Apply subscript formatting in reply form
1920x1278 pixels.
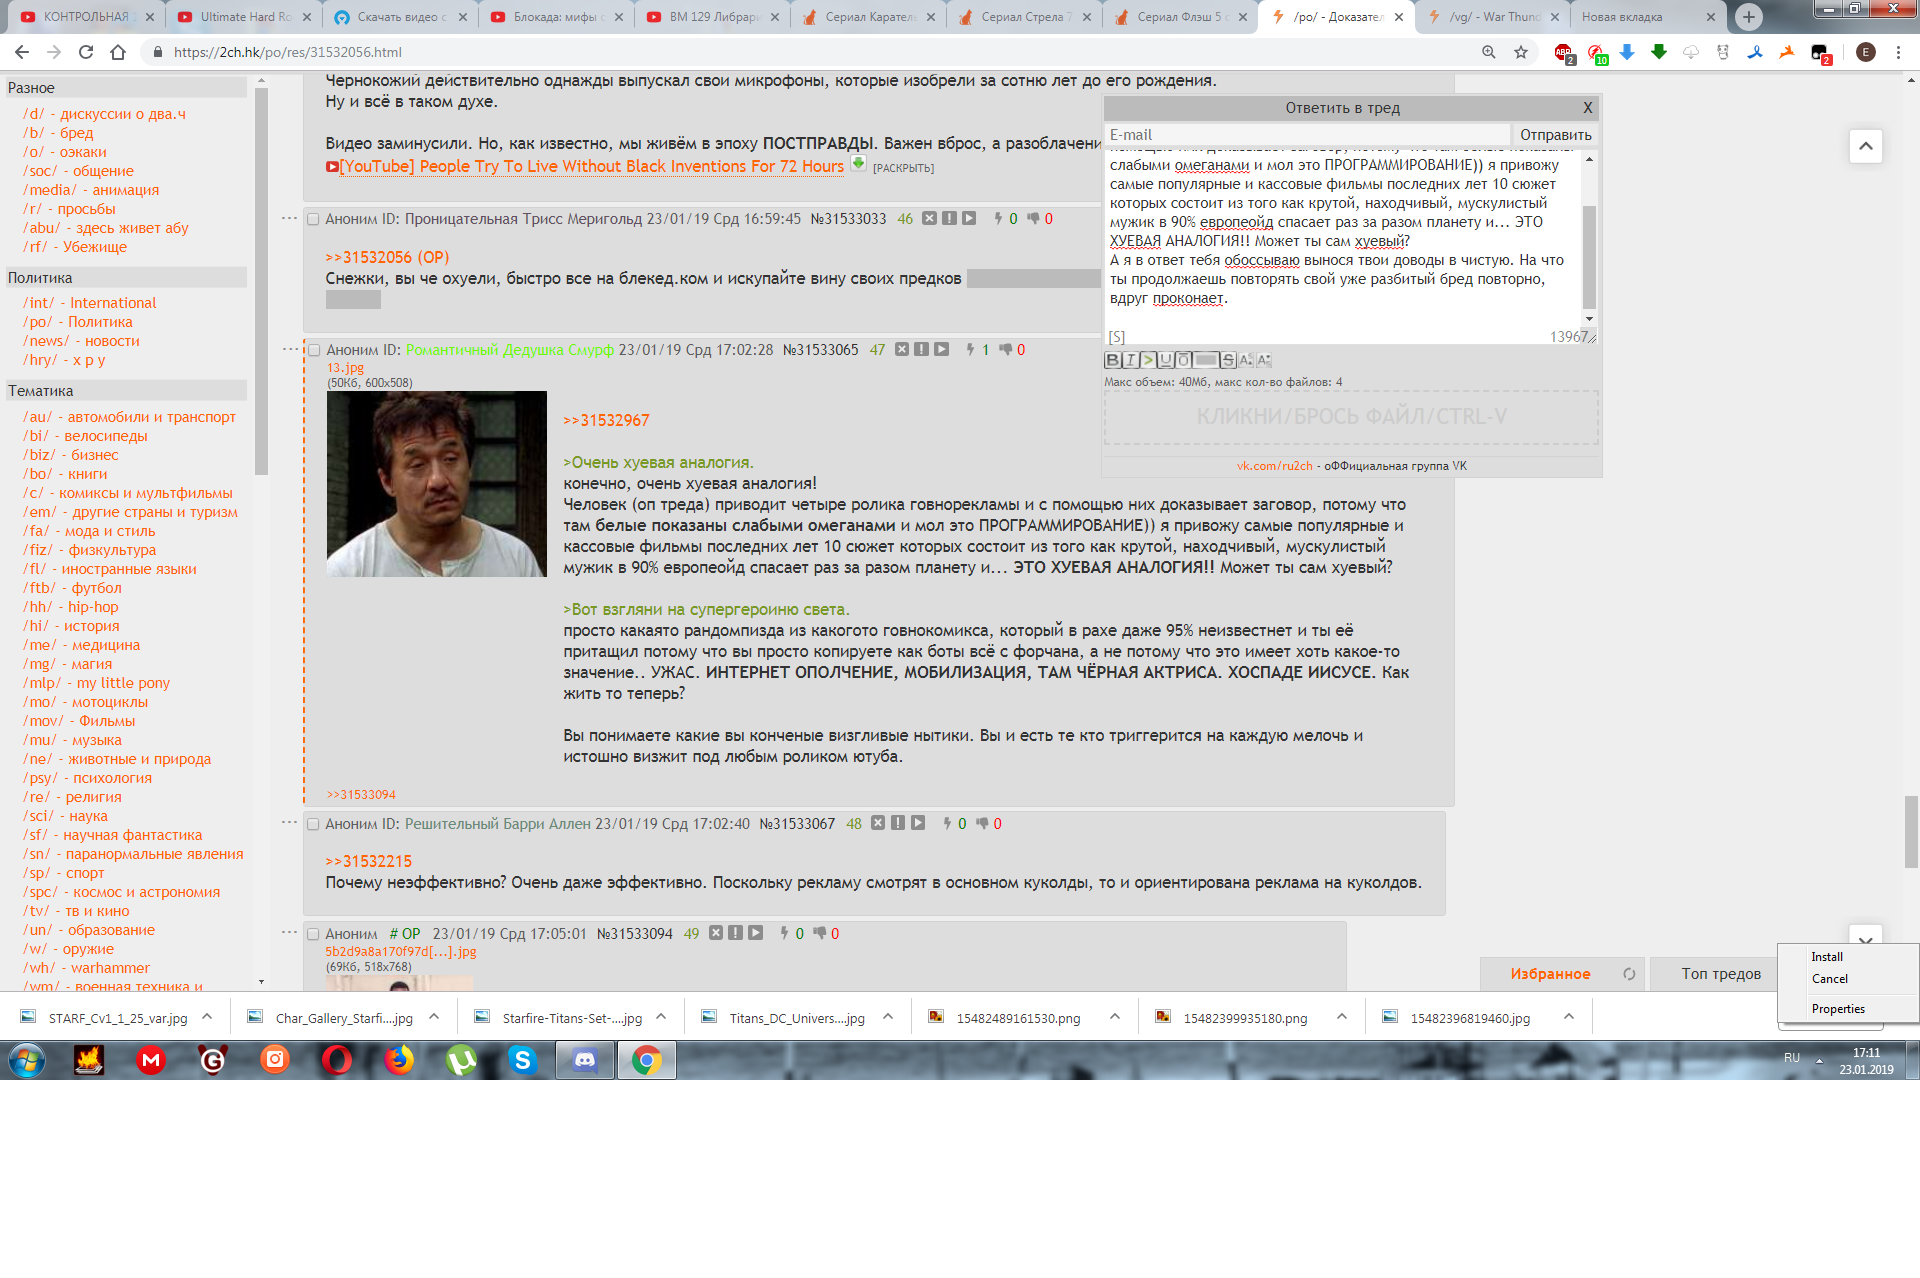[1264, 360]
